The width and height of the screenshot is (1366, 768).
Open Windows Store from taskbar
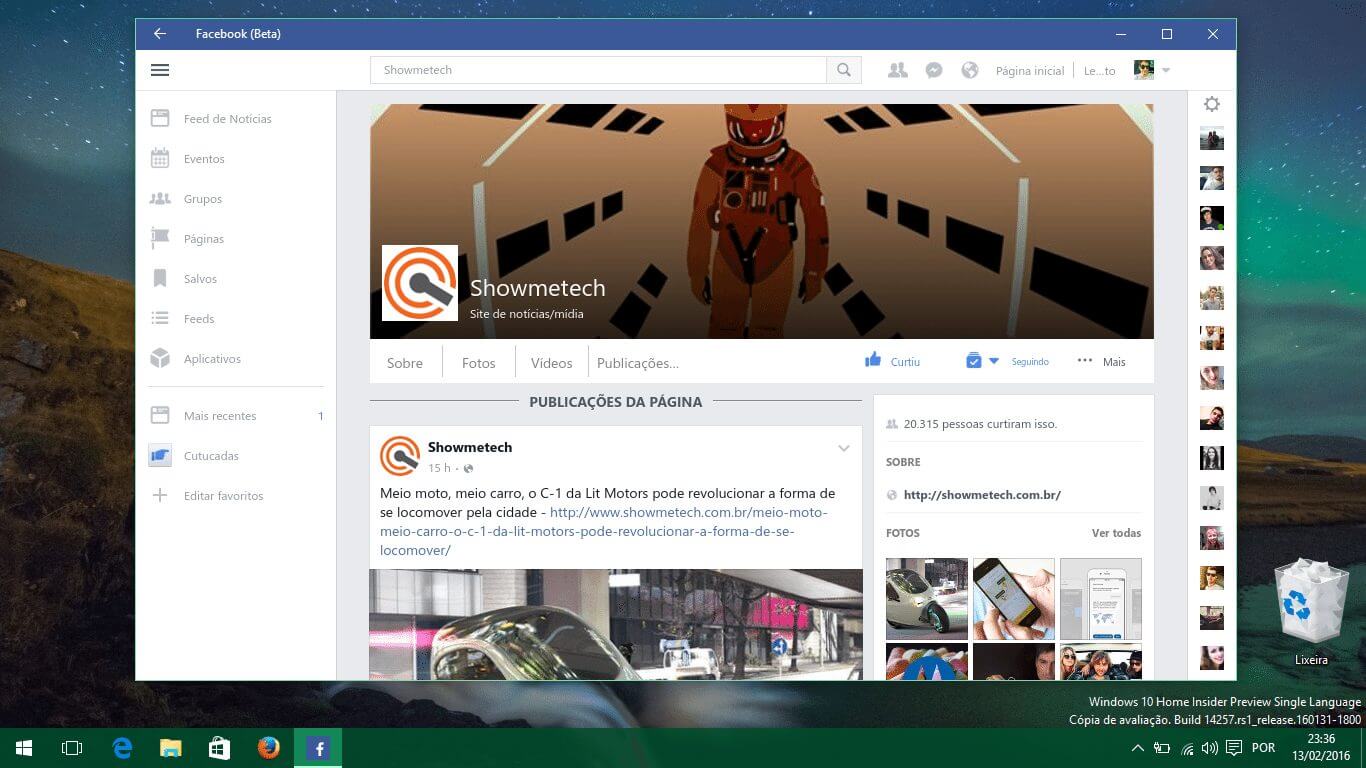[x=219, y=748]
